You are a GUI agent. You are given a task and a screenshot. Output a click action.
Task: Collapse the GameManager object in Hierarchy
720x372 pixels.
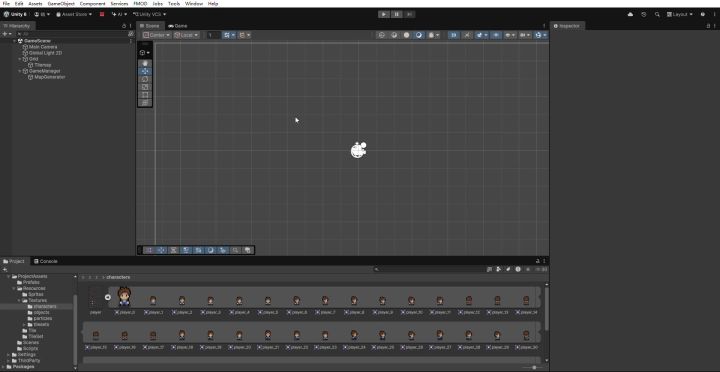coord(20,71)
